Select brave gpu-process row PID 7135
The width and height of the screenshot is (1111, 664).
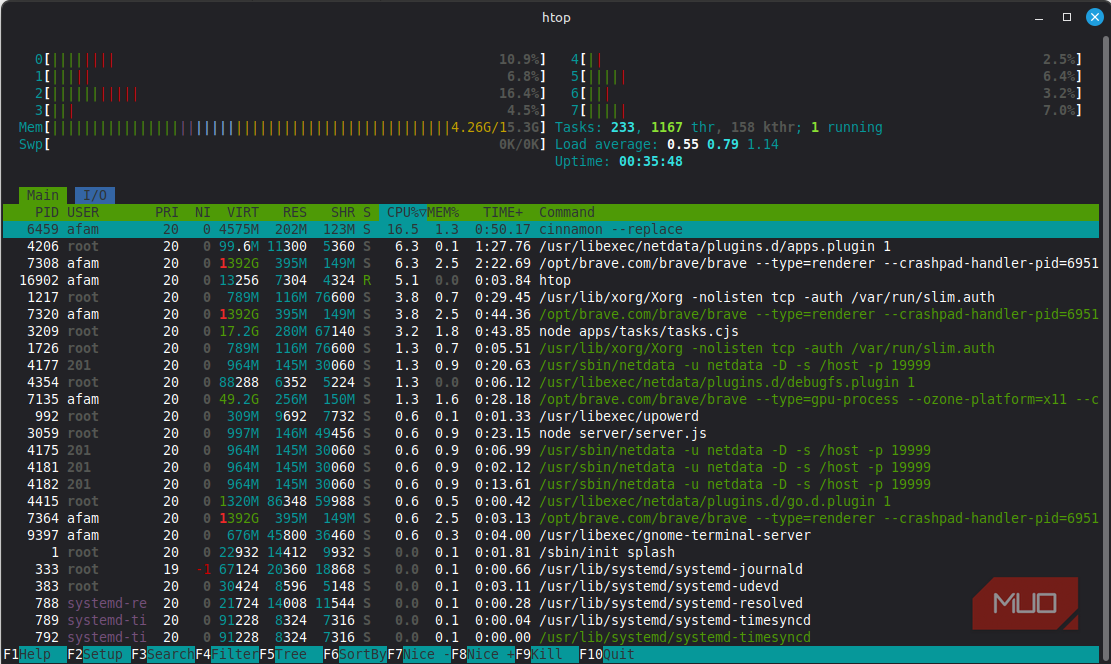[551, 399]
